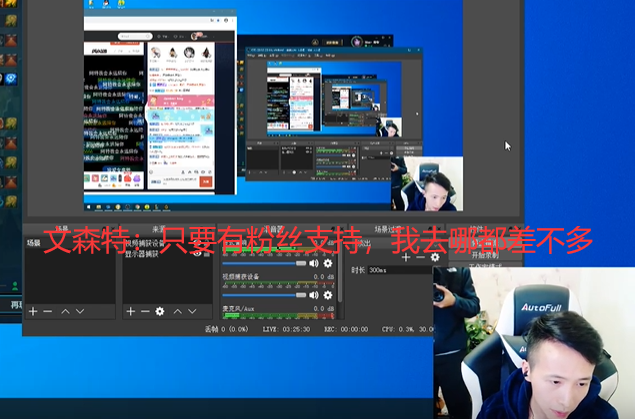This screenshot has width=635, height=419.
Task: Click the 视频捕获设备 volume slider
Action: pyautogui.click(x=264, y=295)
